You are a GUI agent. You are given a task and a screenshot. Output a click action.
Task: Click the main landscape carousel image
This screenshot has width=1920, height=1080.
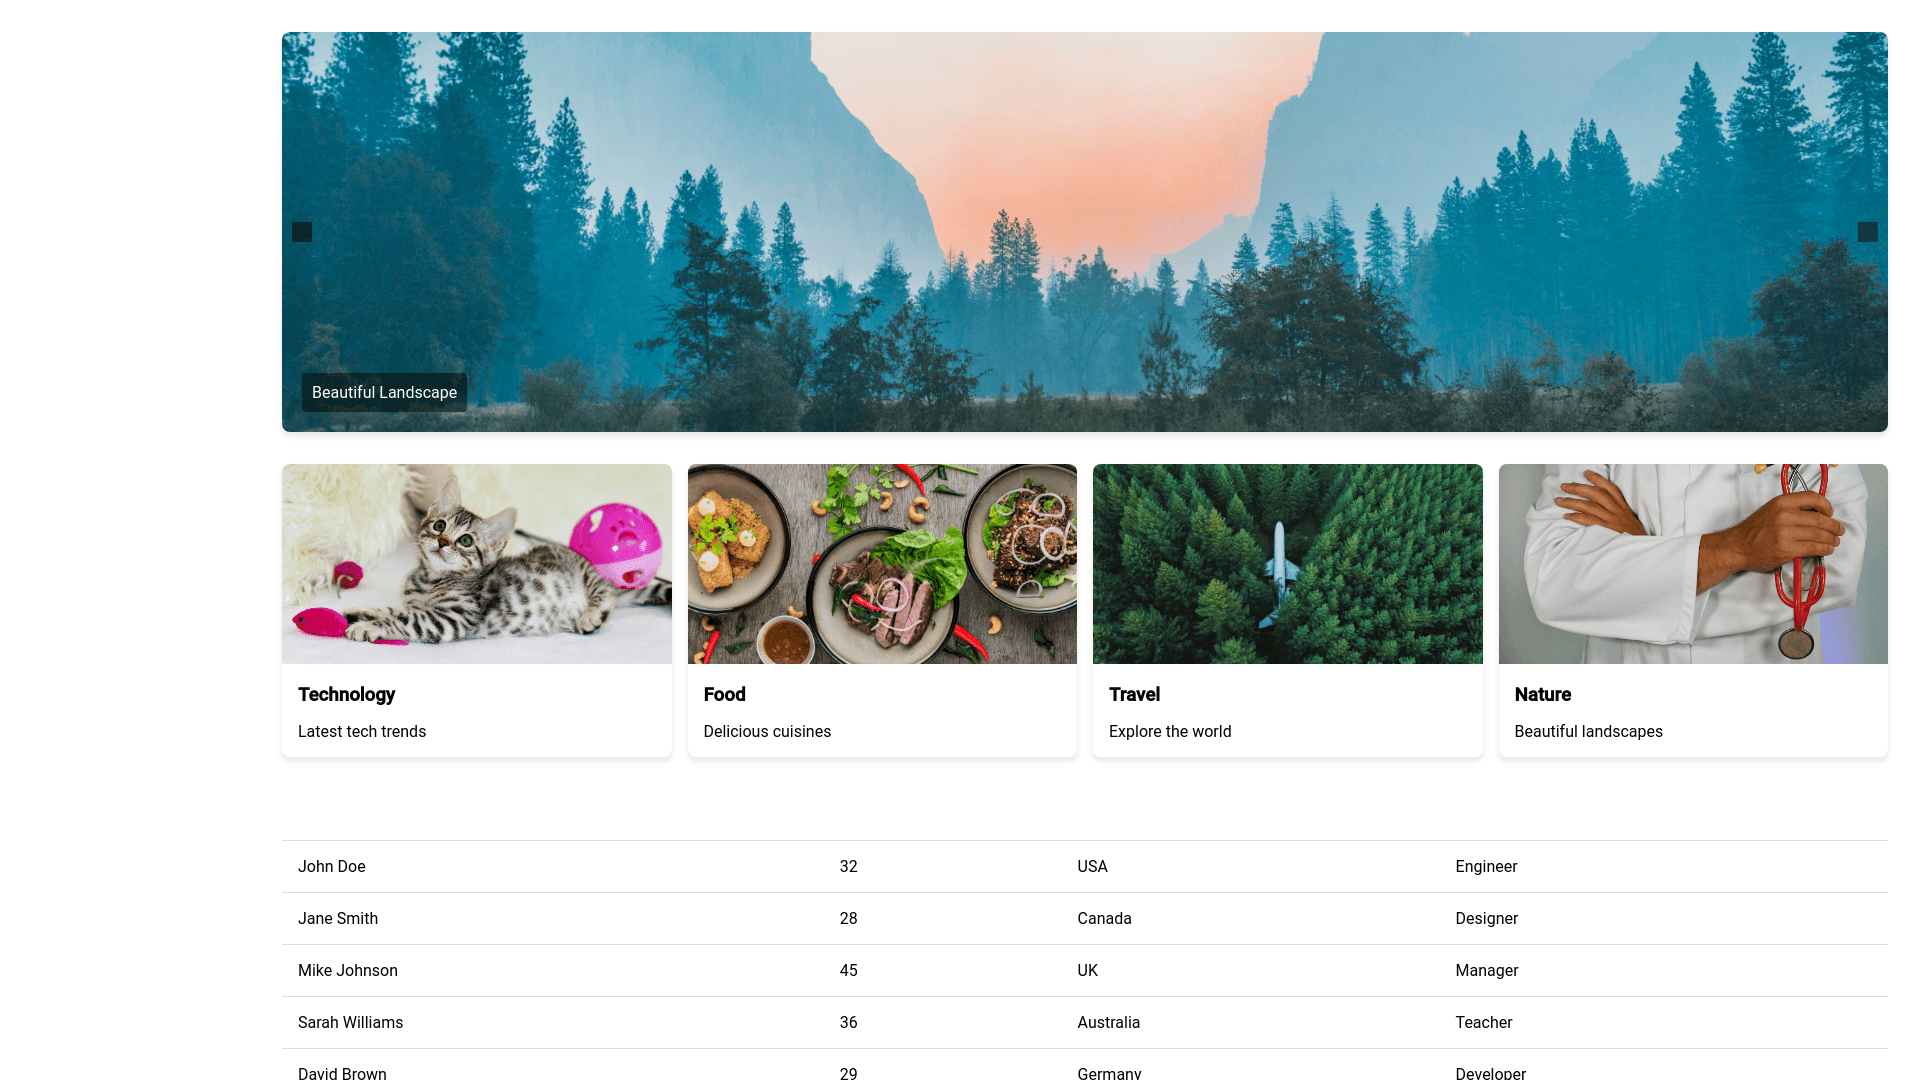pos(1085,232)
